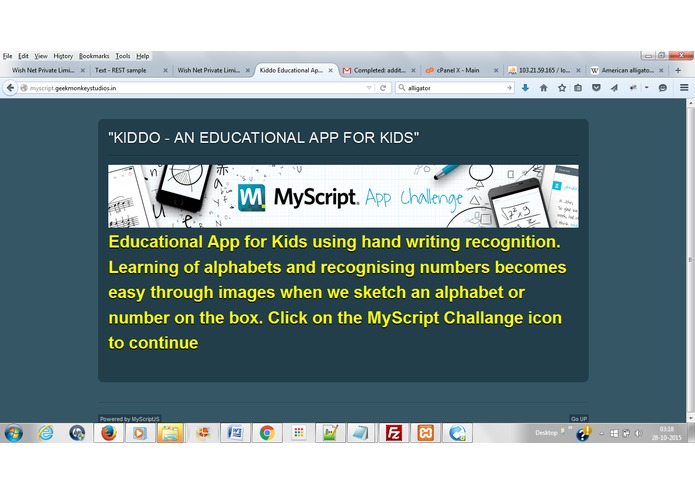The width and height of the screenshot is (695, 494).
Task: Open the Firefox Hello chat icon
Action: (x=663, y=88)
